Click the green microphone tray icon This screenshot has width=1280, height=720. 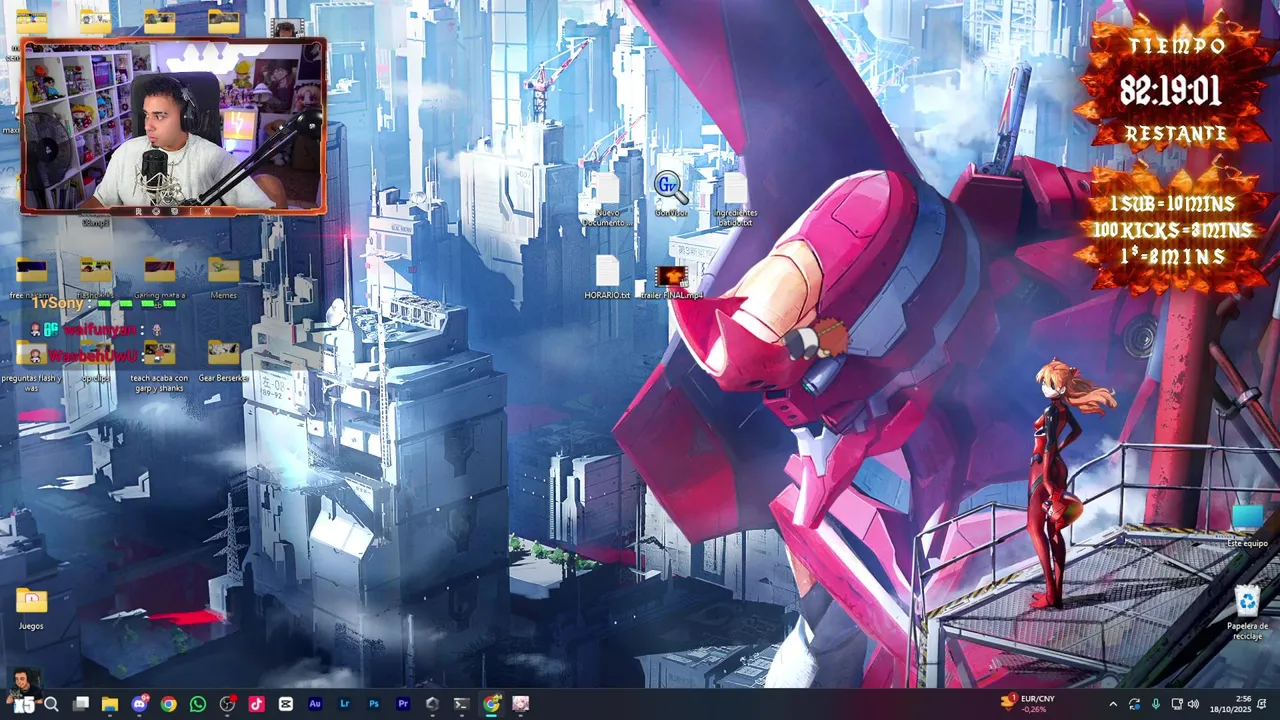(x=1156, y=704)
